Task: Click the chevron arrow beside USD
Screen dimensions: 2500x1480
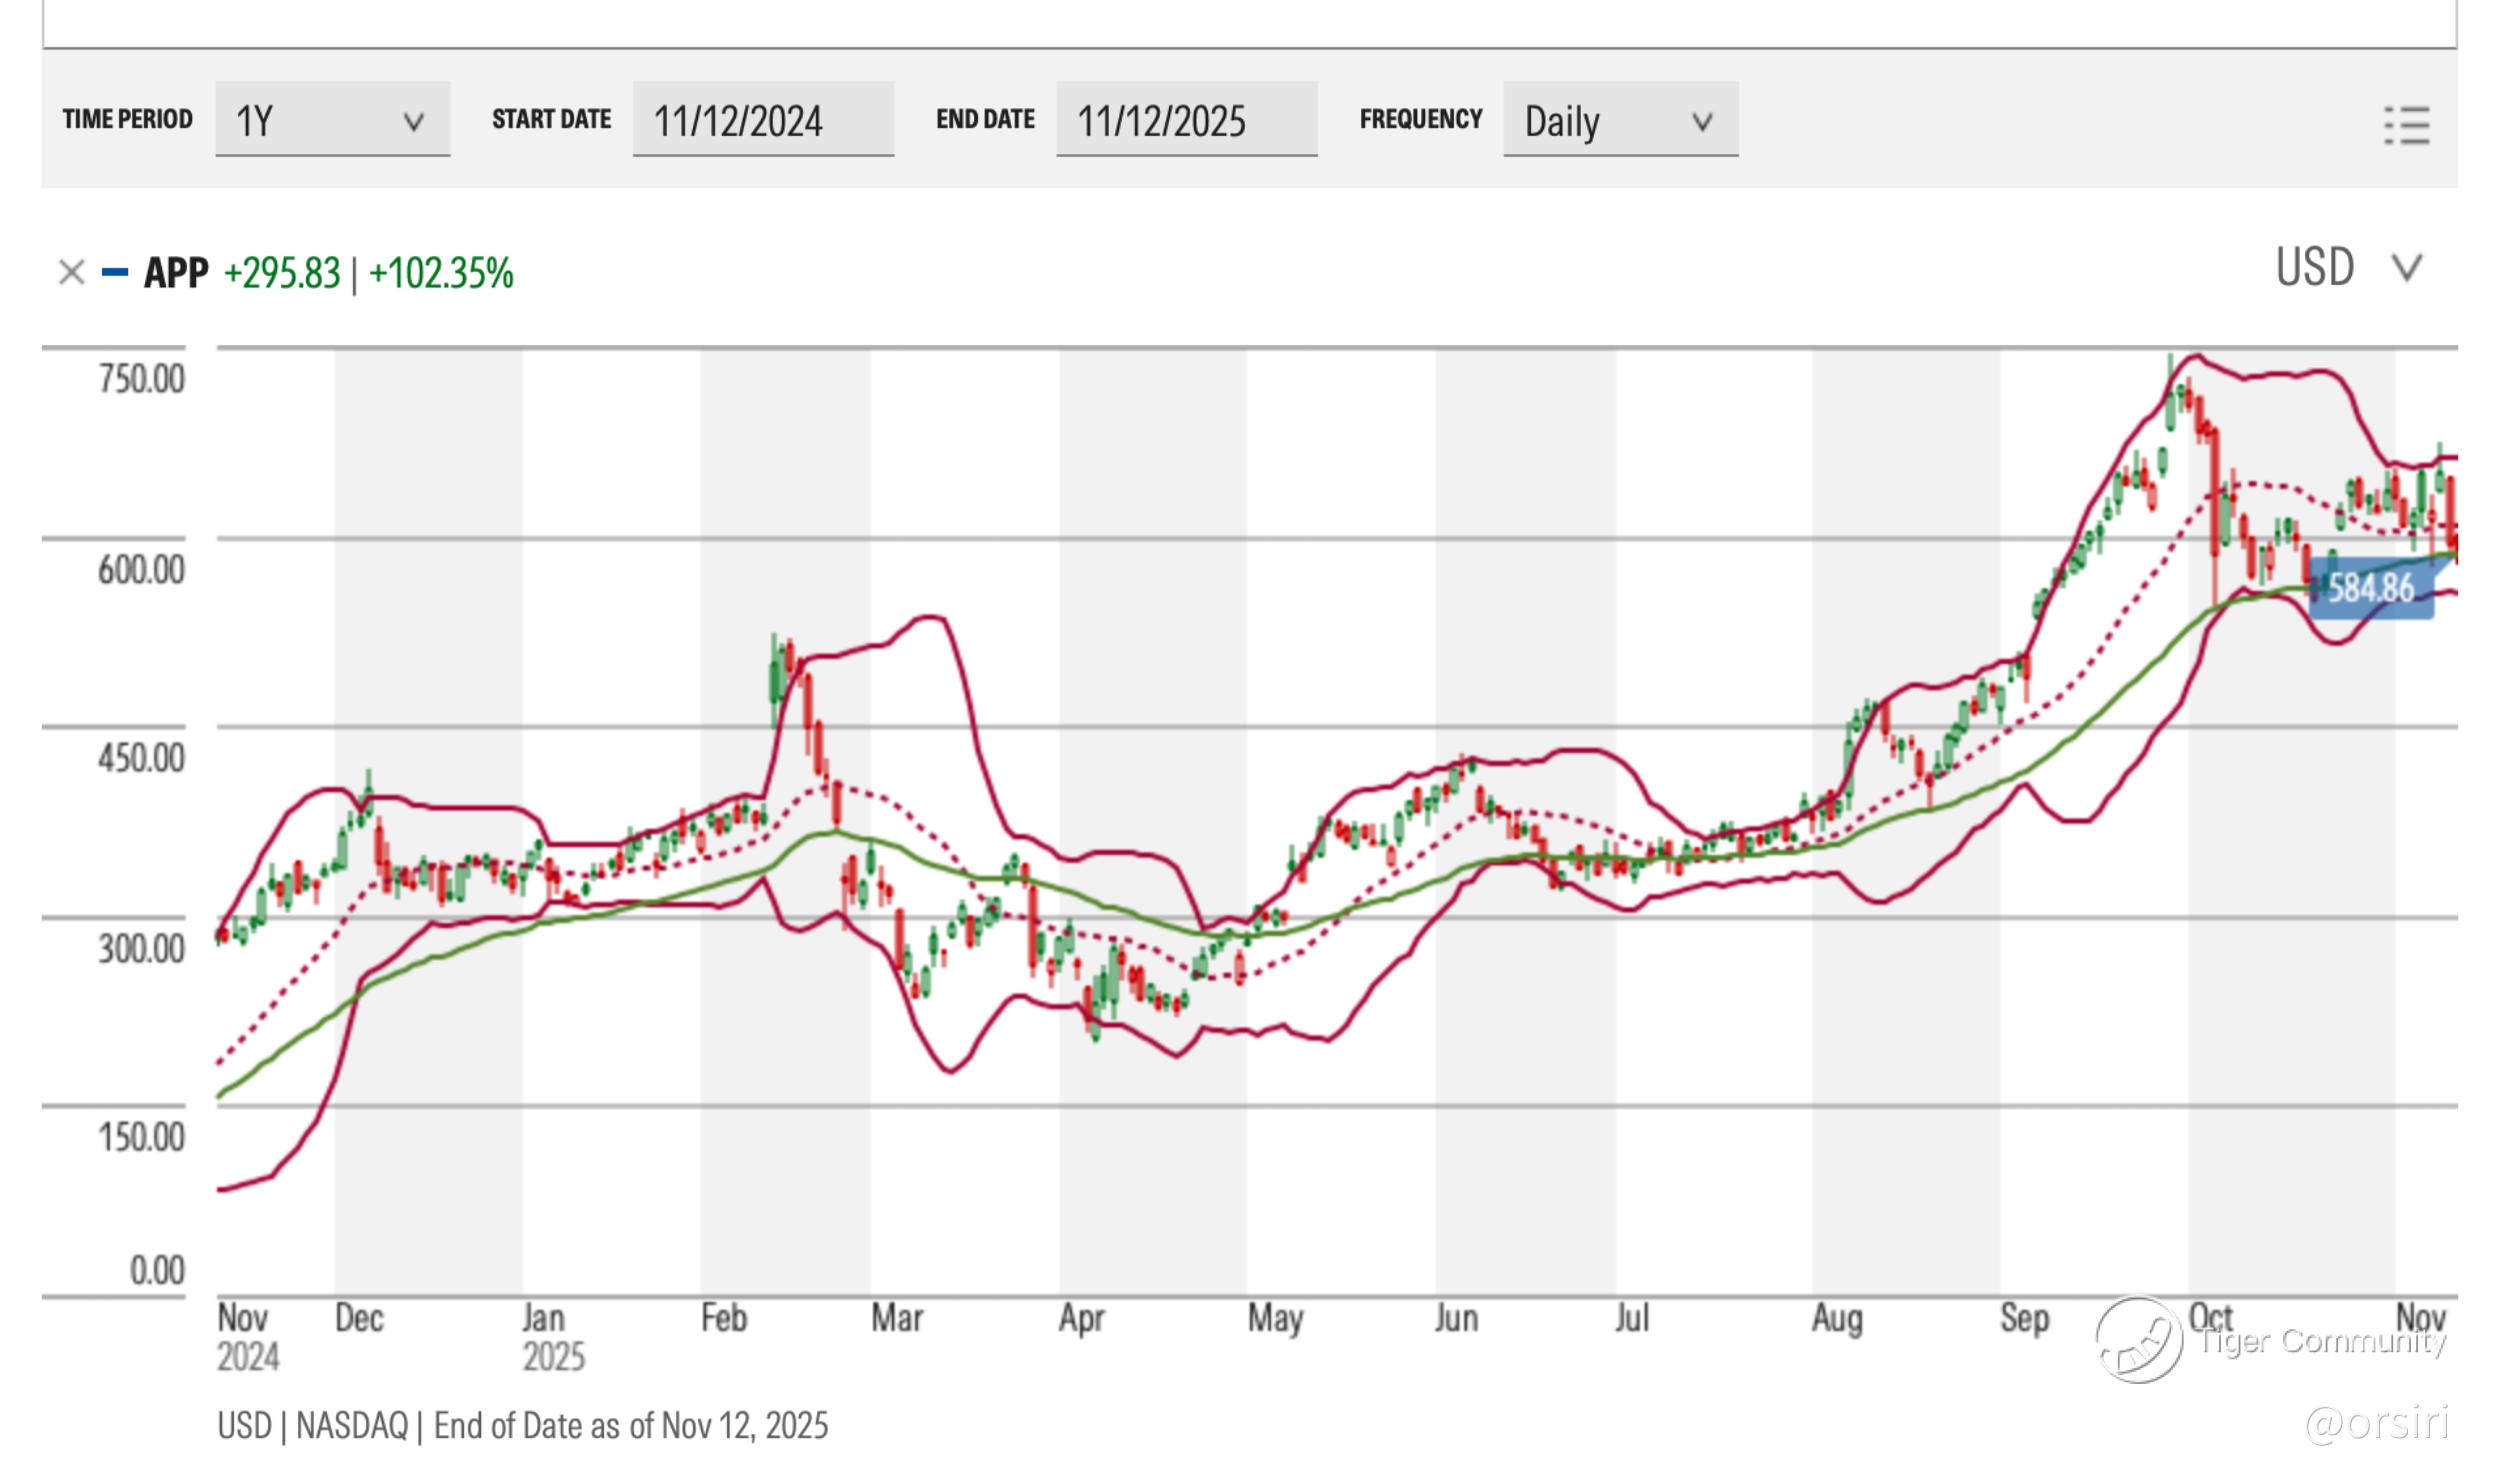Action: [x=2406, y=268]
